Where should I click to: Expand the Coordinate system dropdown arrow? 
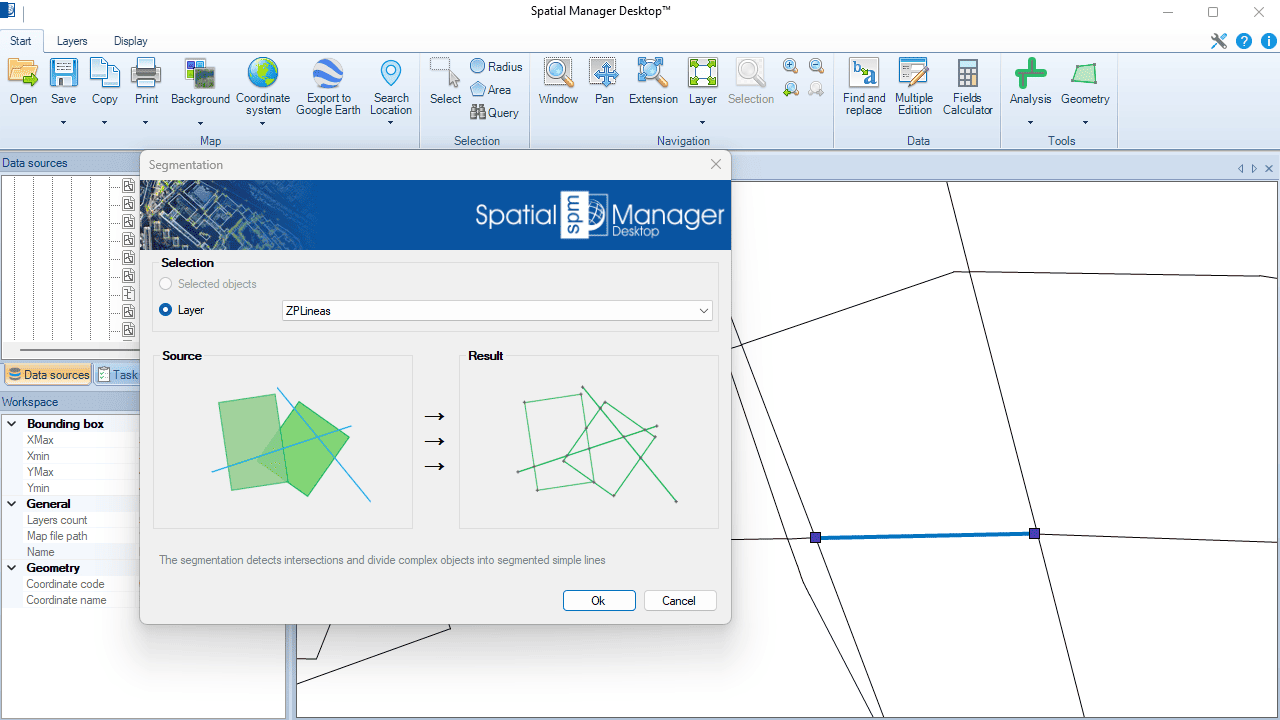coord(263,124)
